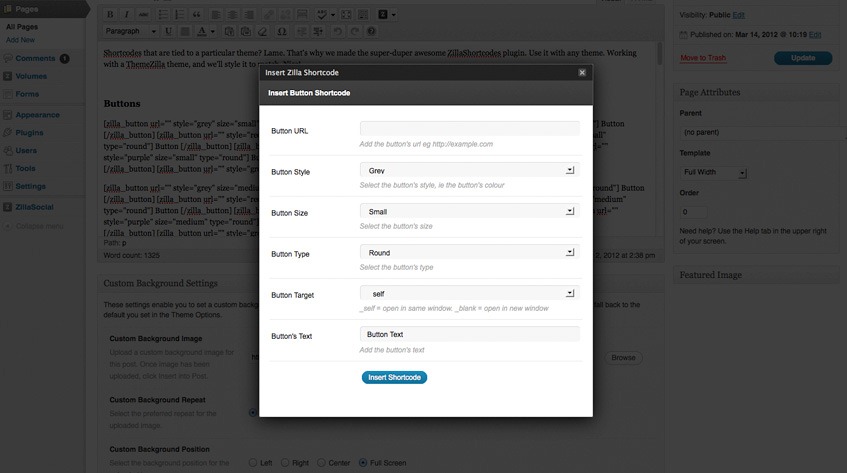Align text center in the editor

coord(232,15)
